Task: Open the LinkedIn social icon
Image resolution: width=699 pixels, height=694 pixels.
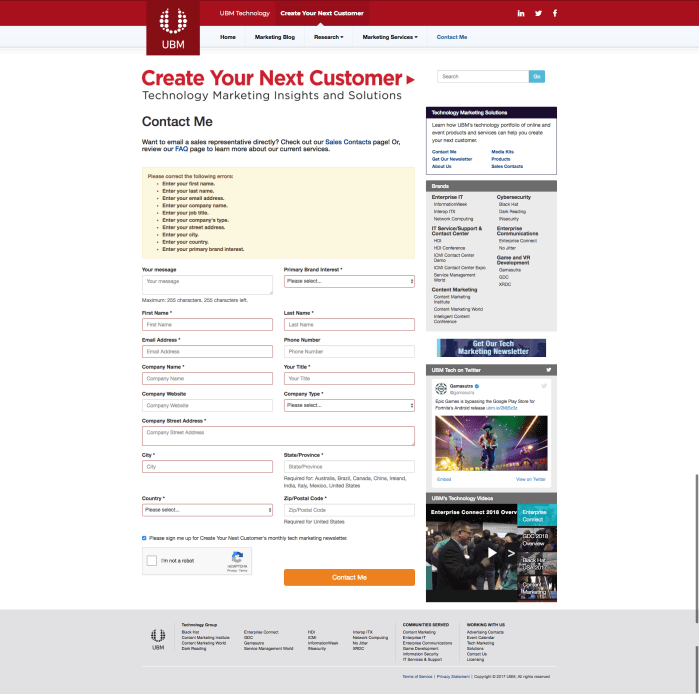Action: click(521, 13)
